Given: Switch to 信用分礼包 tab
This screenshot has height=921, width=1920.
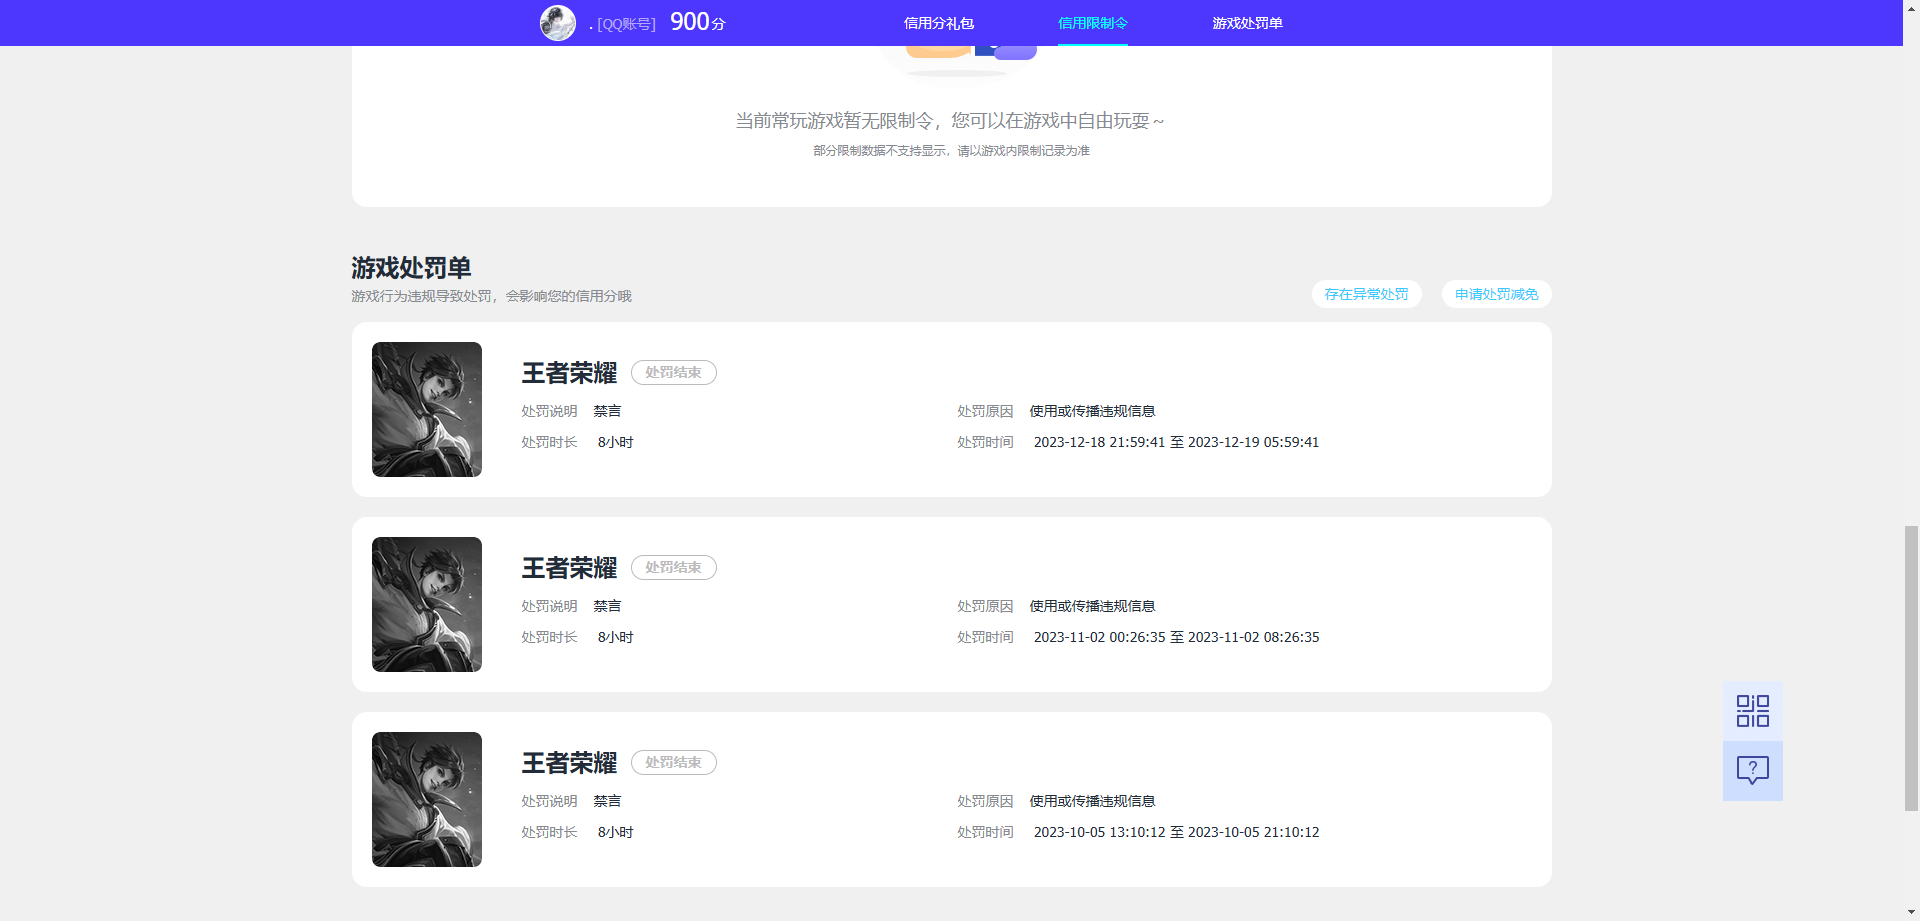Looking at the screenshot, I should pyautogui.click(x=938, y=23).
